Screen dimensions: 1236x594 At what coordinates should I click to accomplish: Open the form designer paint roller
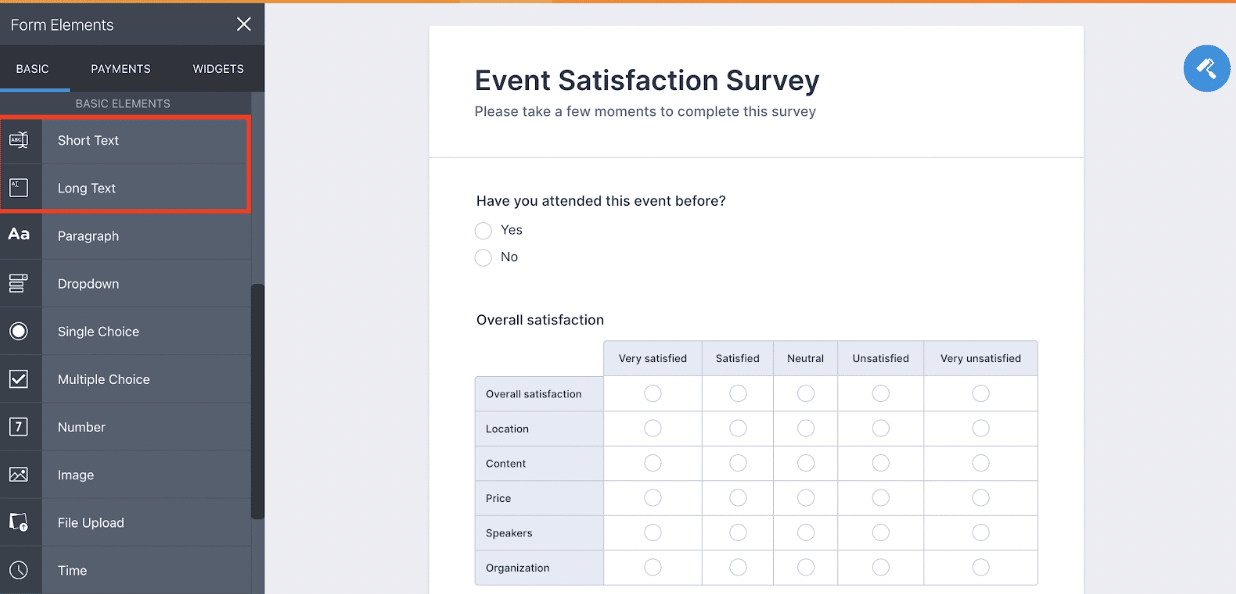1206,68
